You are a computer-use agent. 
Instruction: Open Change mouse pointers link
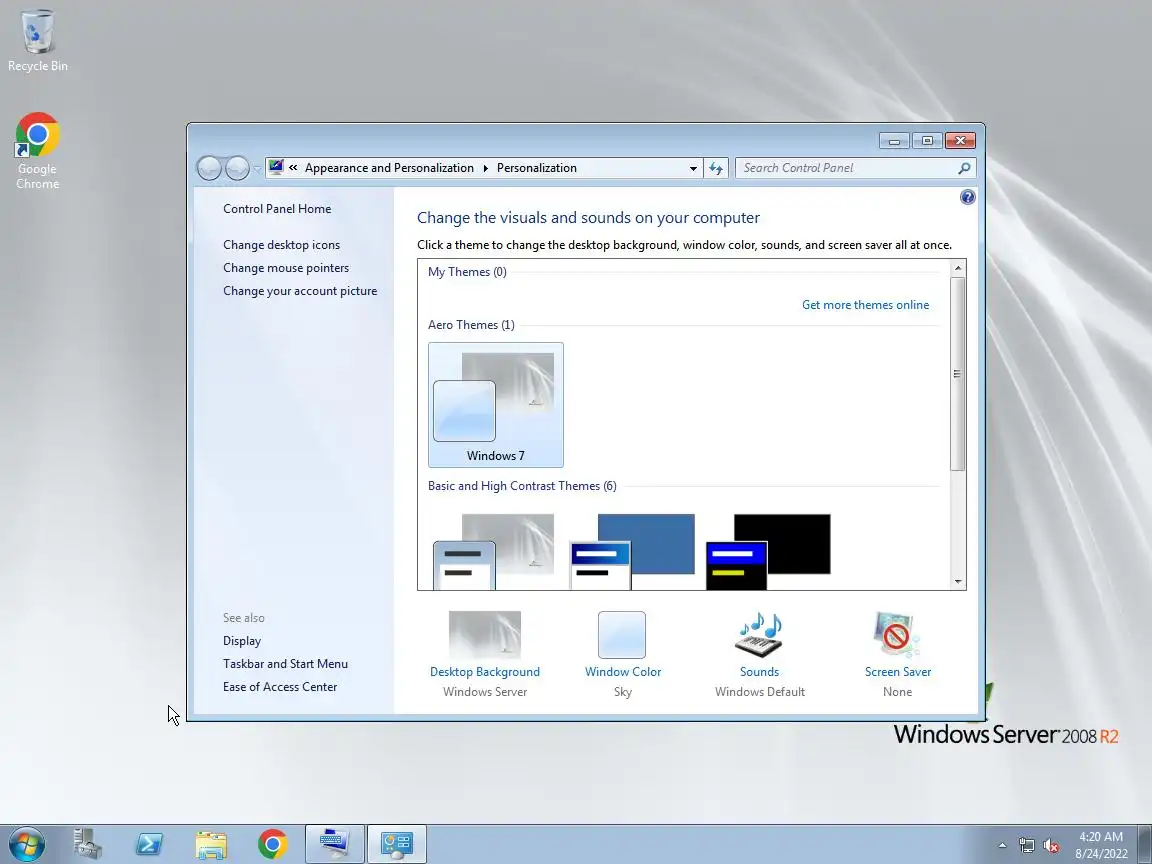(286, 267)
